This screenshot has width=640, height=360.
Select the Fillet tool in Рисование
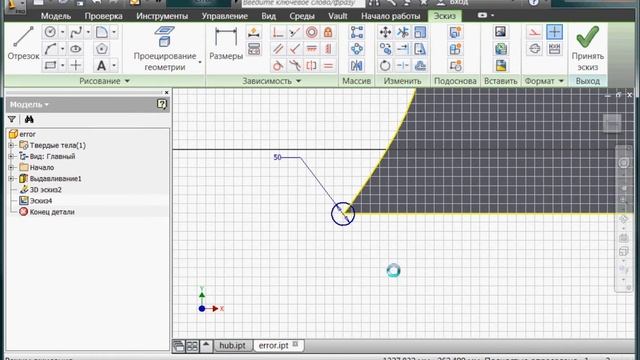pos(102,32)
